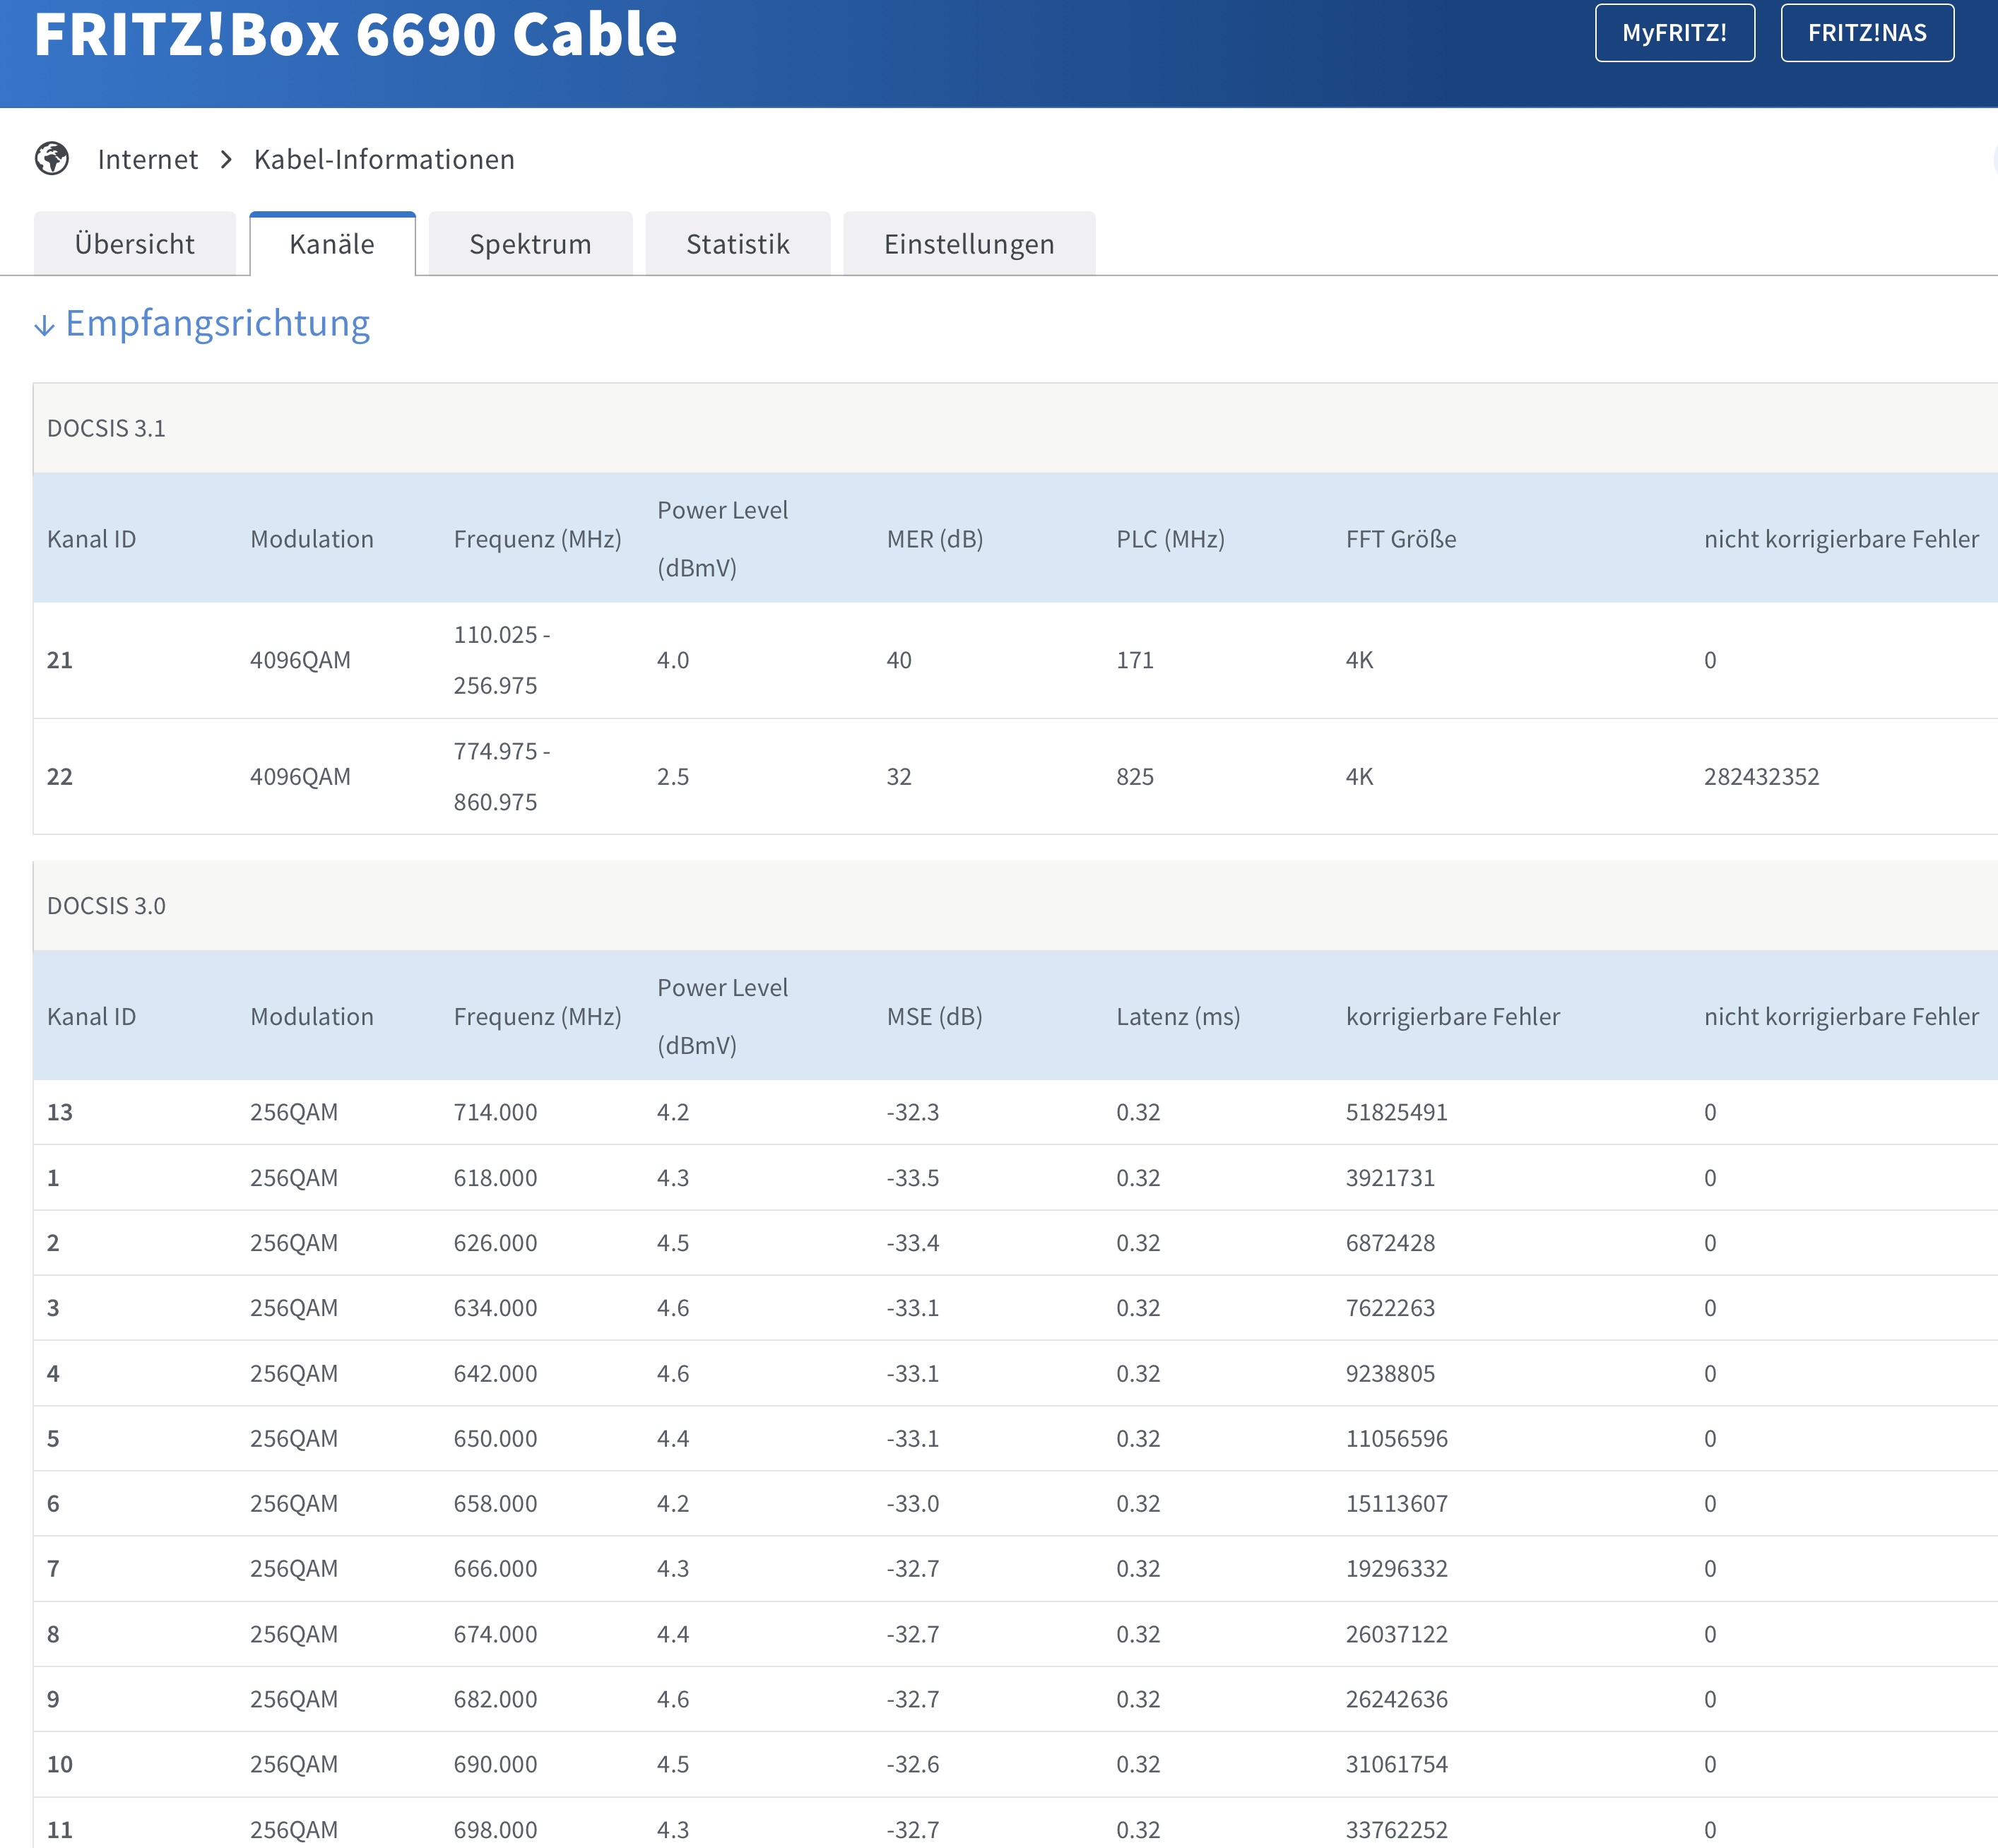Click the MyFRITZ! button

click(1674, 33)
